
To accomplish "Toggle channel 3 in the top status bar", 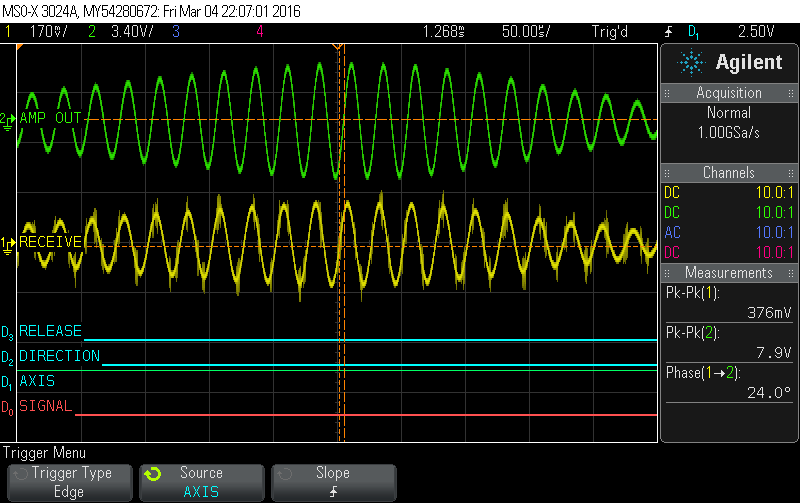I will (175, 31).
